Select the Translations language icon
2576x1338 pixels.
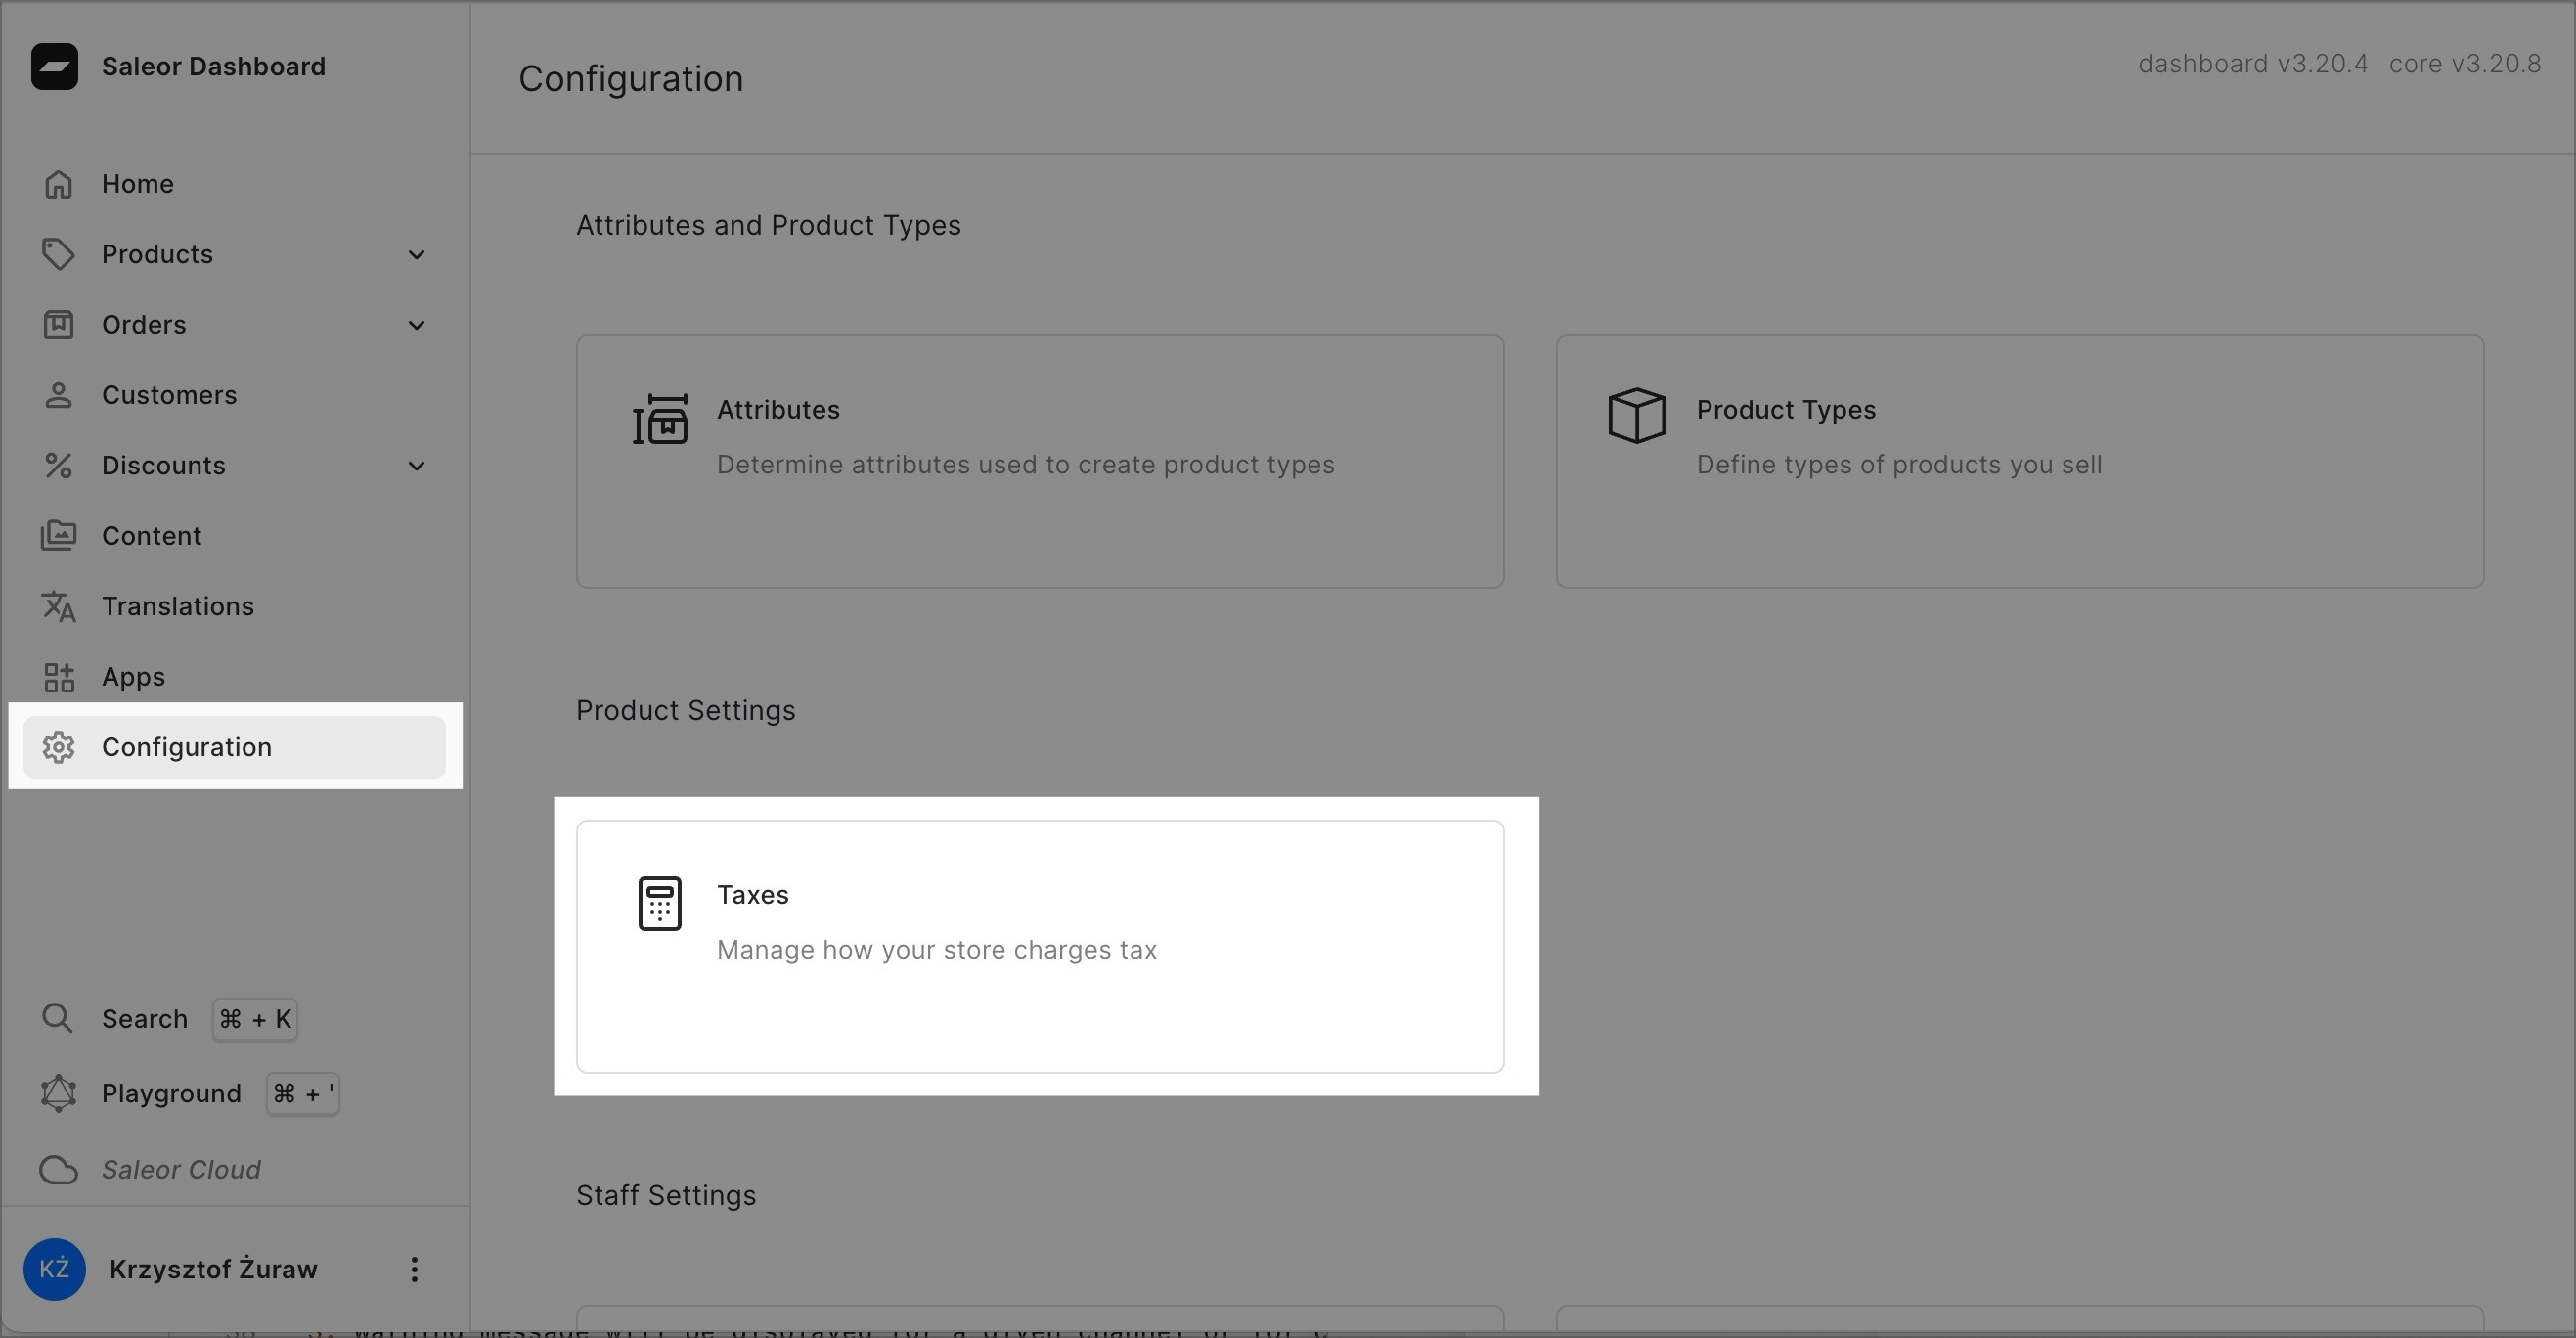coord(58,606)
